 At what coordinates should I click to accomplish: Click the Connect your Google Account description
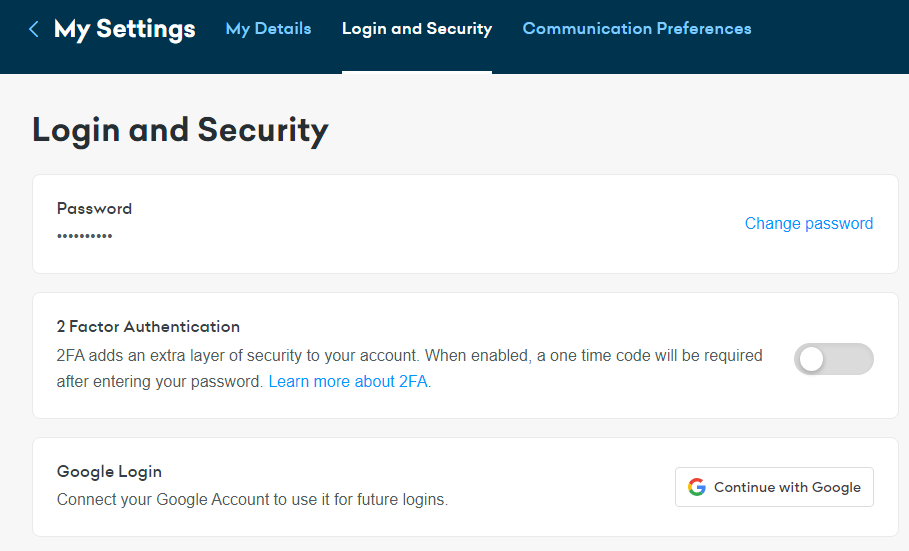[252, 499]
